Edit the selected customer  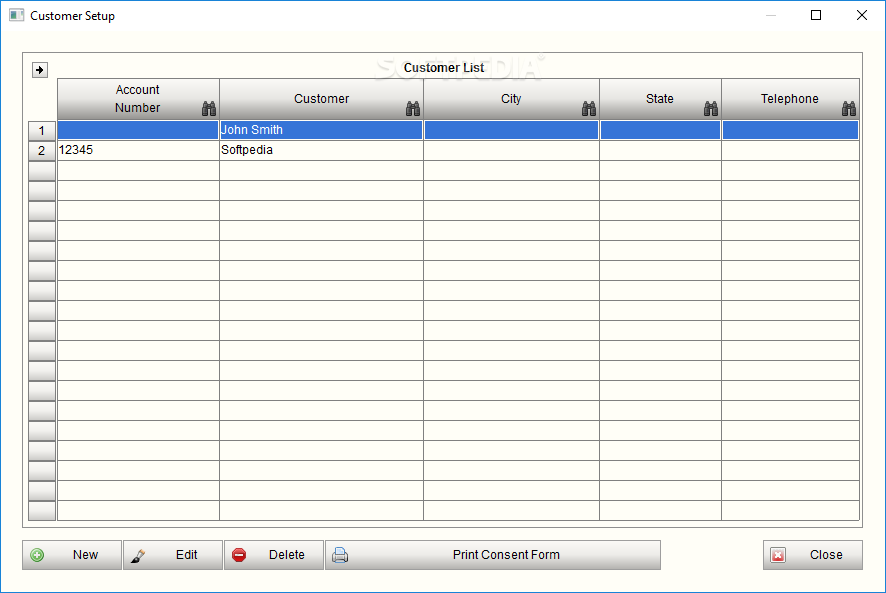pos(173,555)
